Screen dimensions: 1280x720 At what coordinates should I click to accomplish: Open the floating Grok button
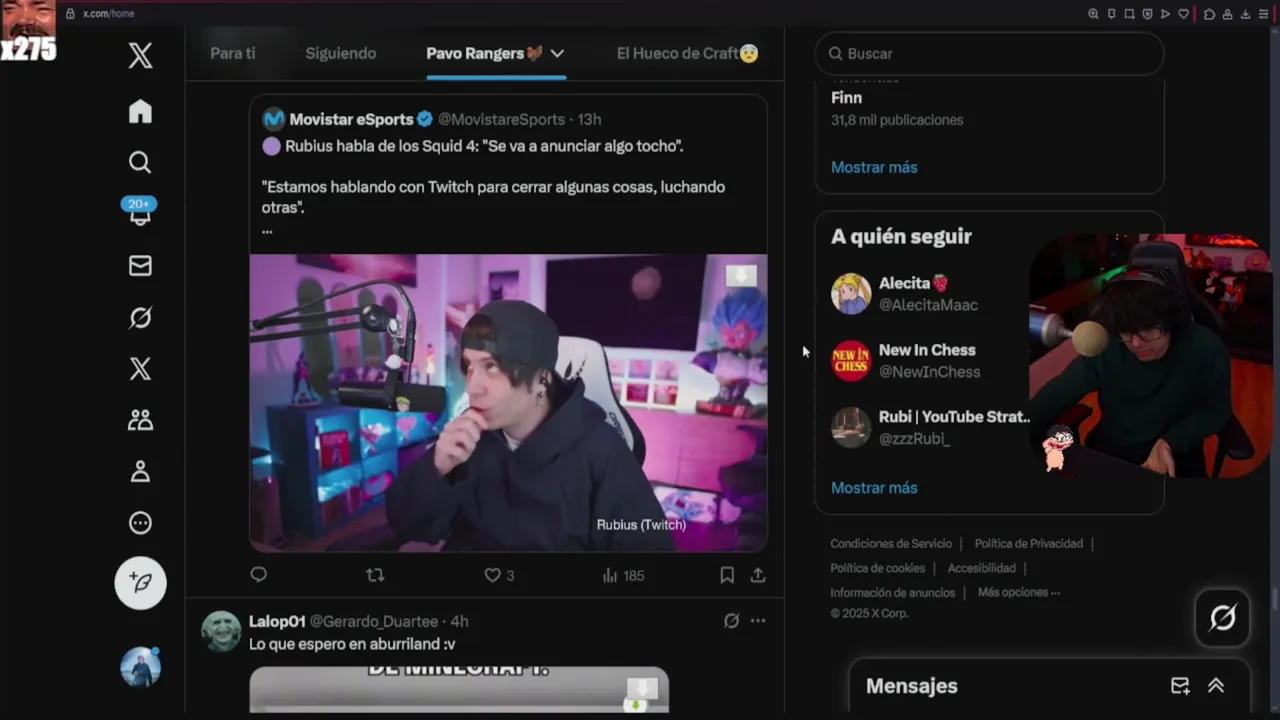coord(1222,618)
